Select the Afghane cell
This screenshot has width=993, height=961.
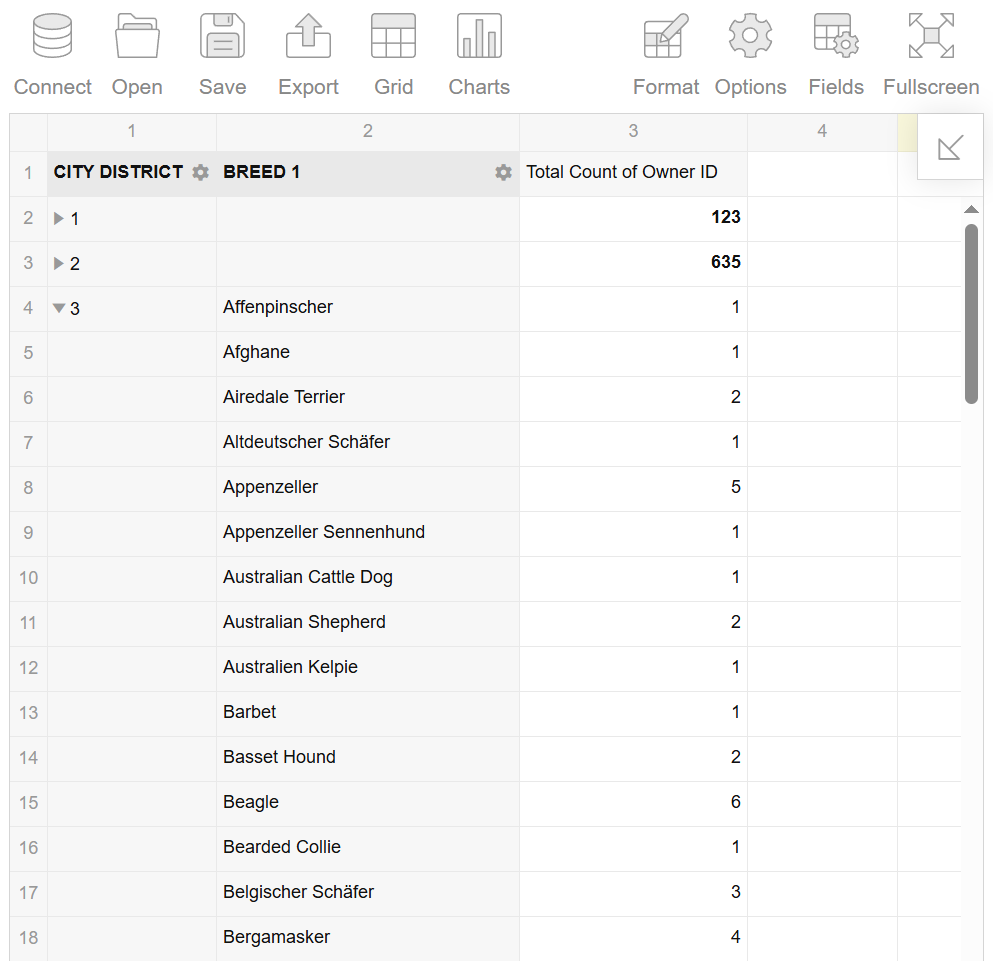(x=368, y=353)
